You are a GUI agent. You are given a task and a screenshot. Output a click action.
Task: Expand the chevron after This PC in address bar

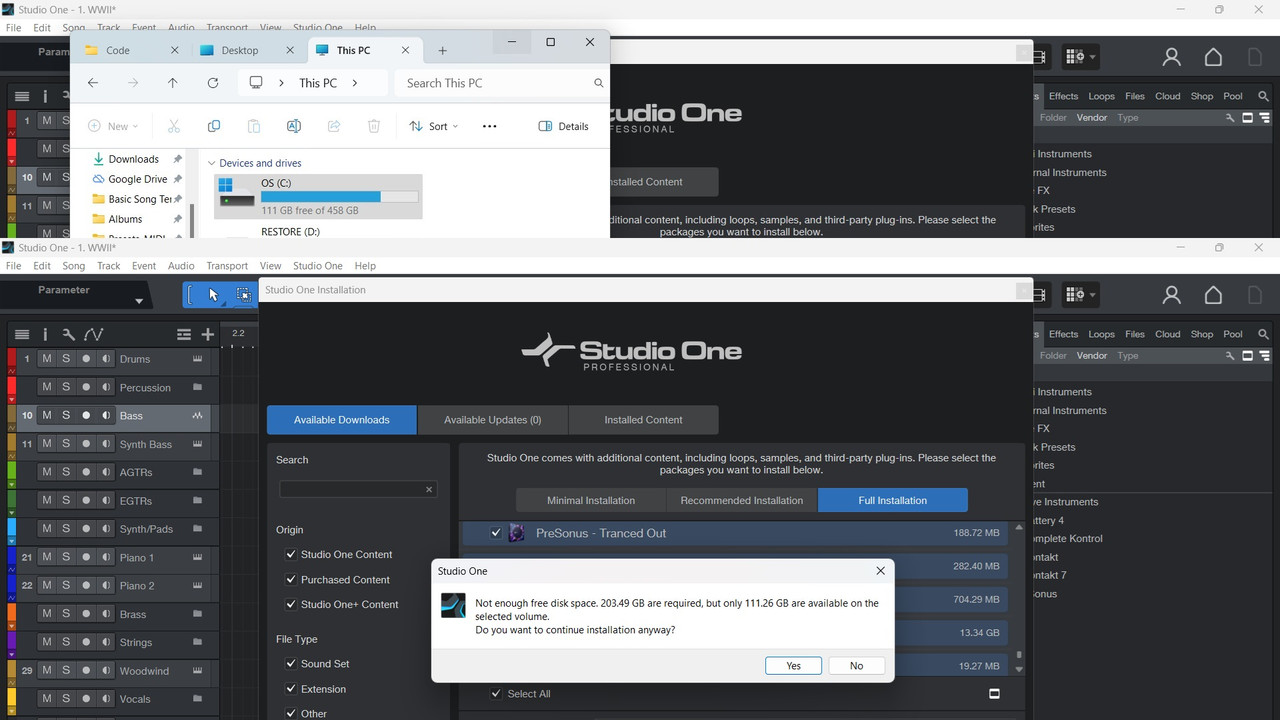354,83
